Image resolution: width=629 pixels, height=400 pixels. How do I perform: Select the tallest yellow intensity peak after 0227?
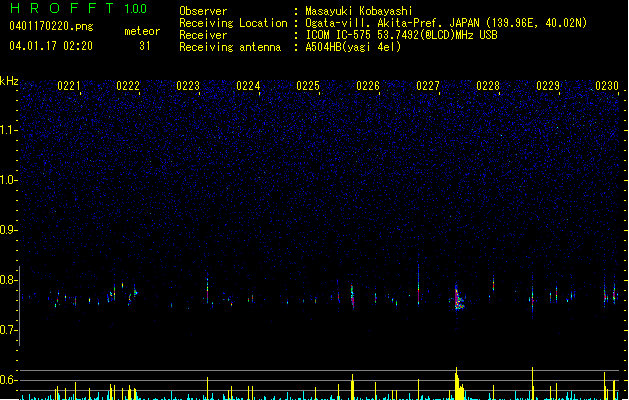point(457,383)
